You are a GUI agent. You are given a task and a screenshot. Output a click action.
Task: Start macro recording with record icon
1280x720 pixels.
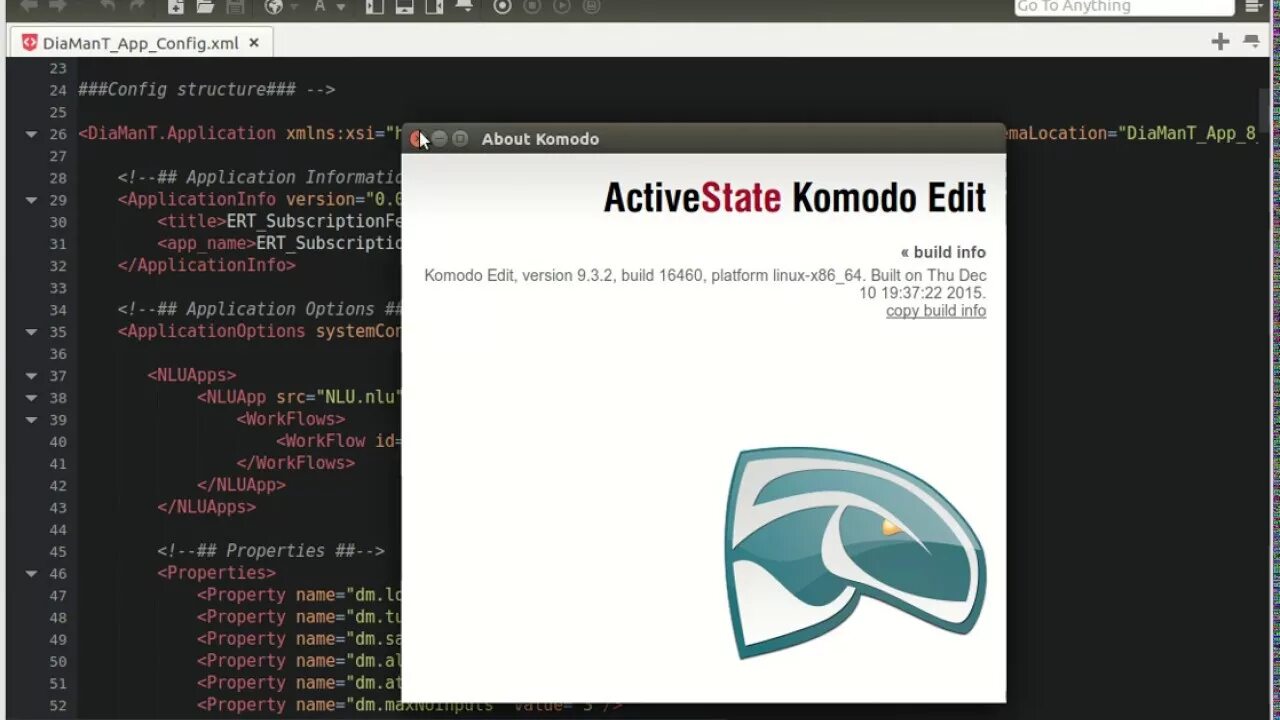point(502,6)
